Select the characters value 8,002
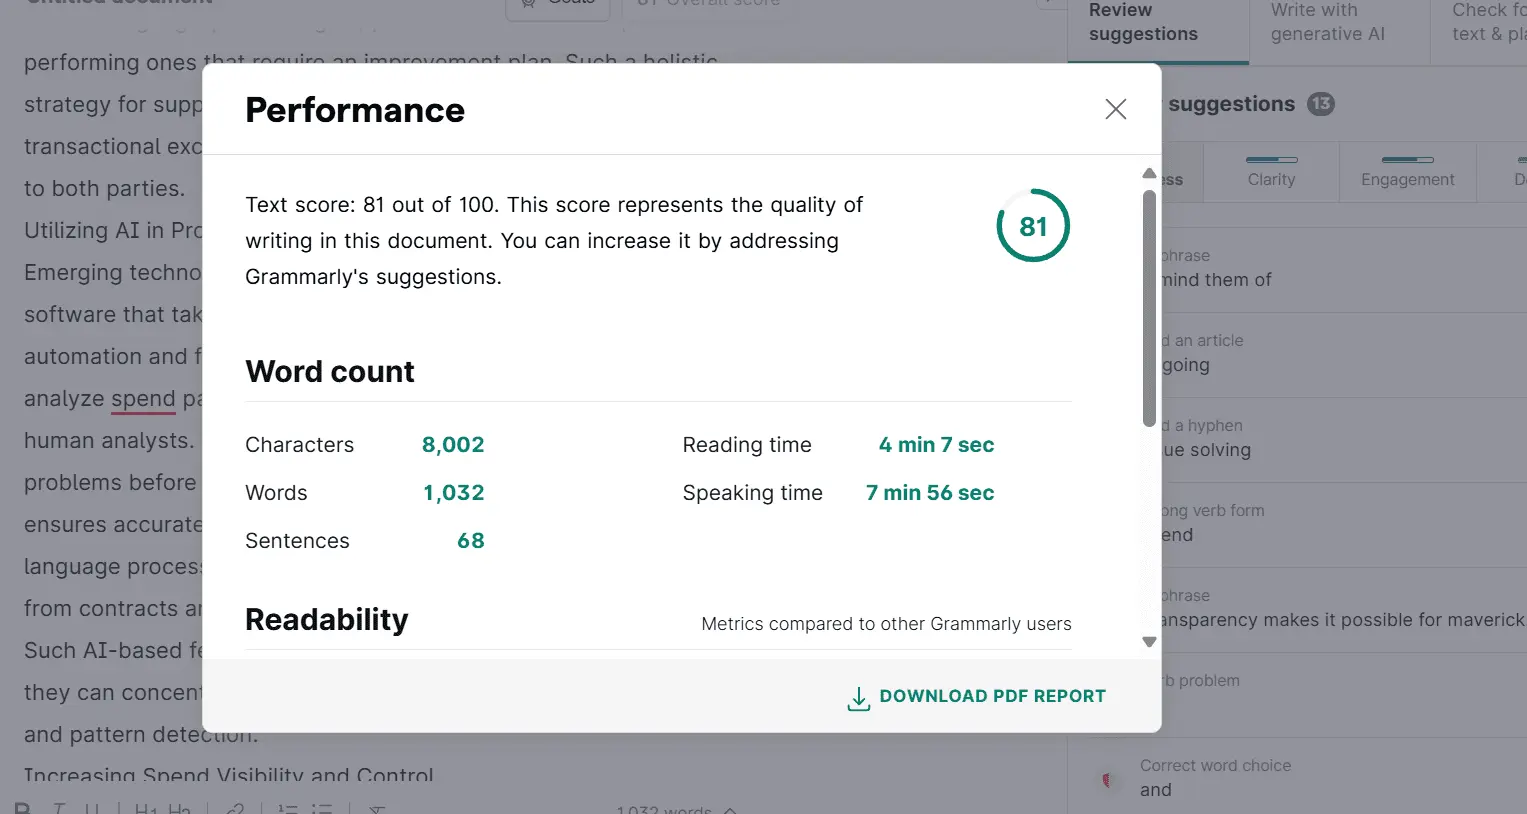The image size is (1527, 814). pyautogui.click(x=453, y=445)
